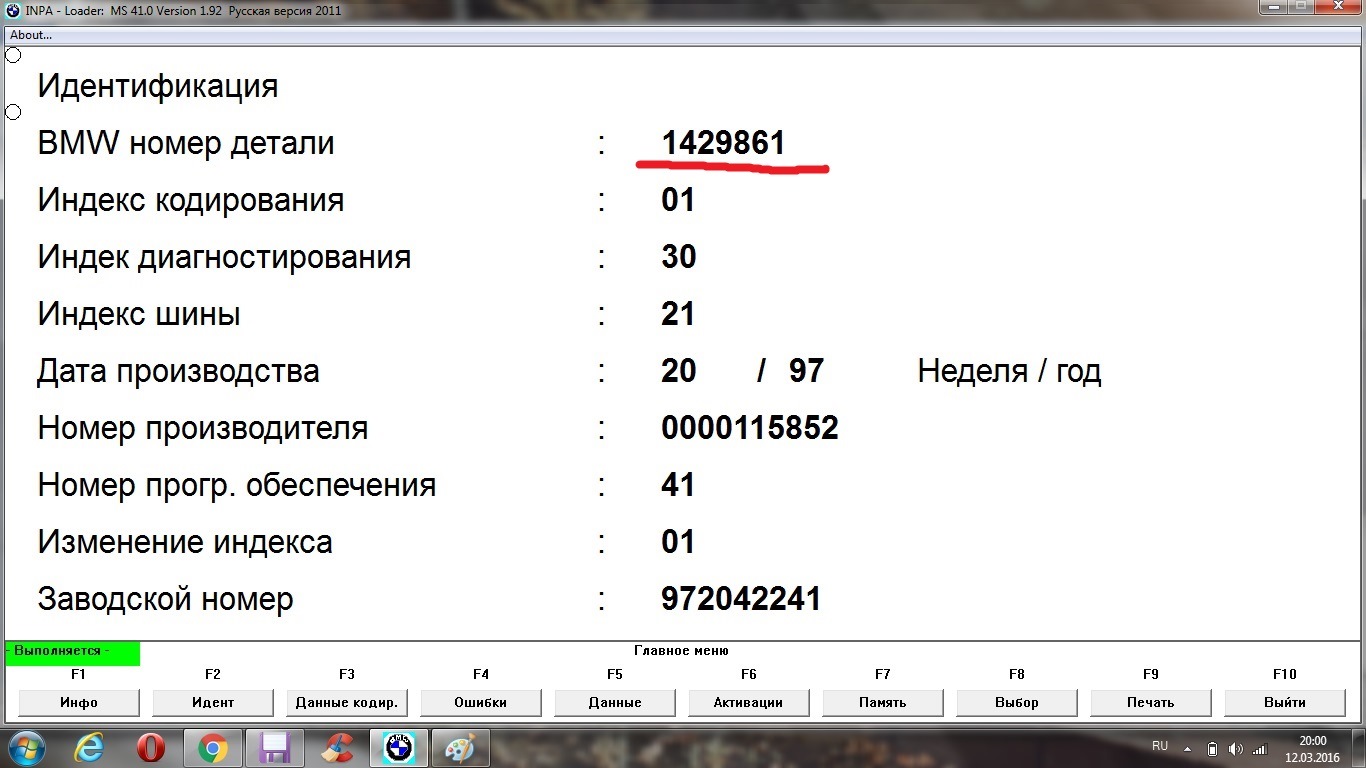This screenshot has height=768, width=1366.
Task: Click the F5 Данные button
Action: [x=615, y=702]
